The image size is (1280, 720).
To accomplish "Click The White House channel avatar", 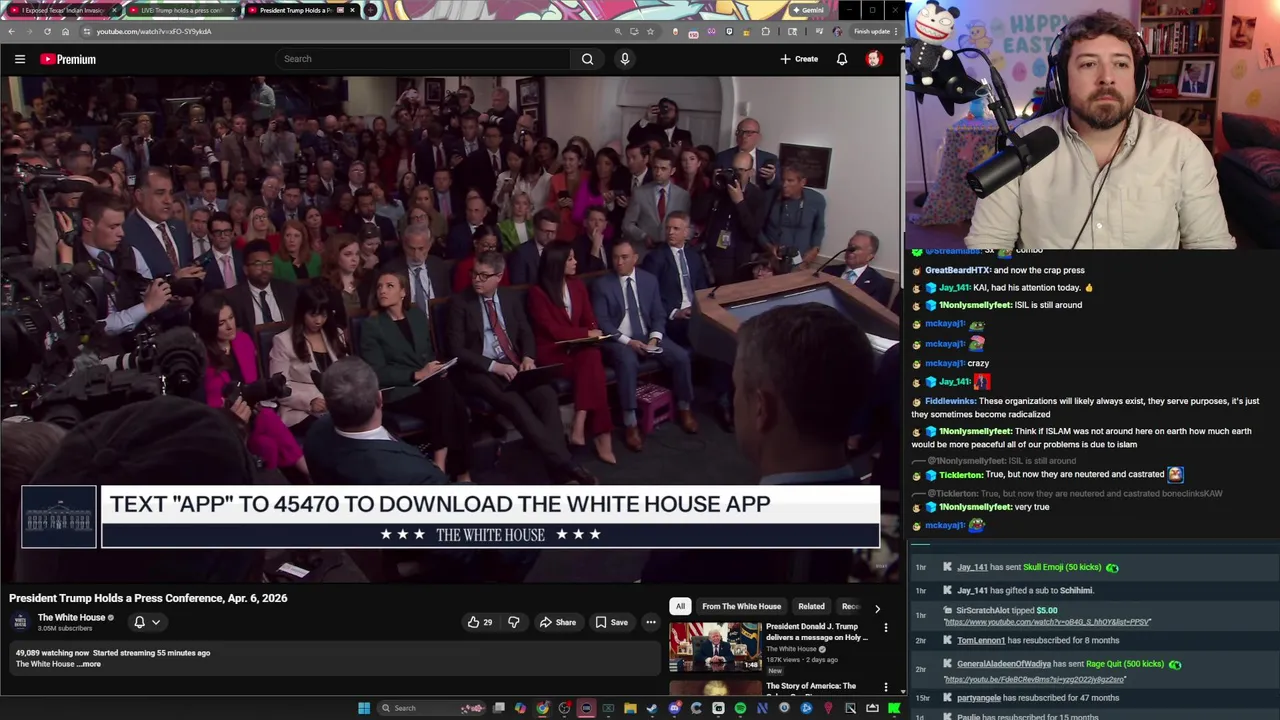I will click(20, 622).
